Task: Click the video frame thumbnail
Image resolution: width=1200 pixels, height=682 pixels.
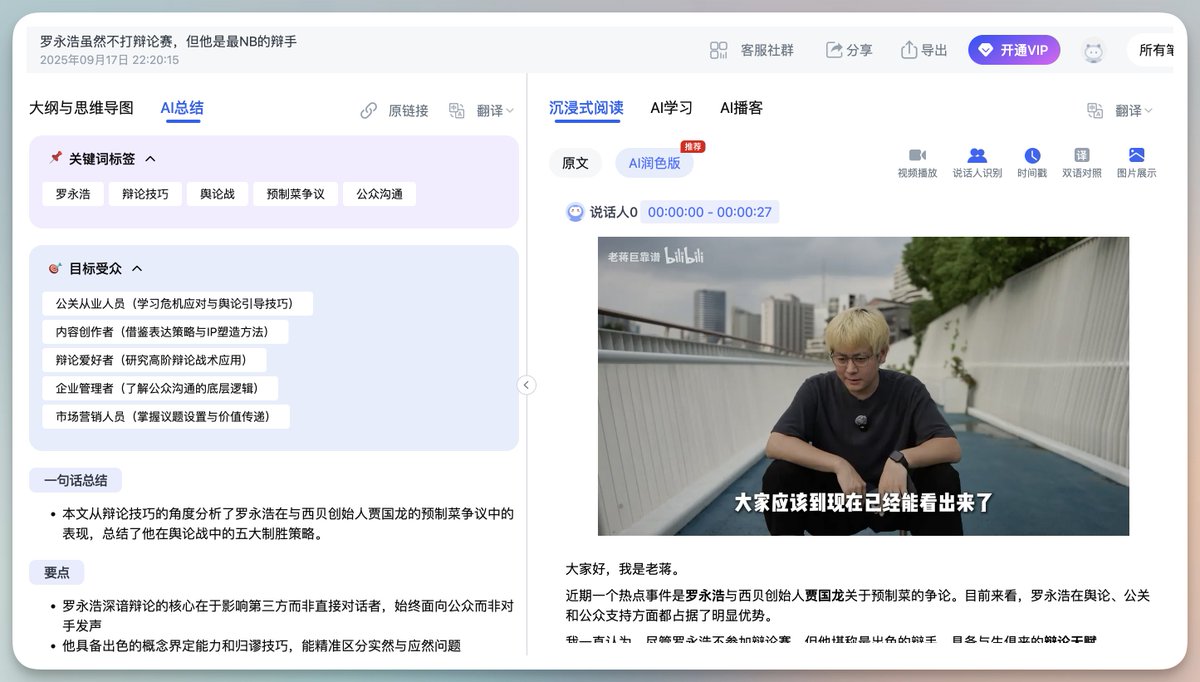Action: click(863, 386)
